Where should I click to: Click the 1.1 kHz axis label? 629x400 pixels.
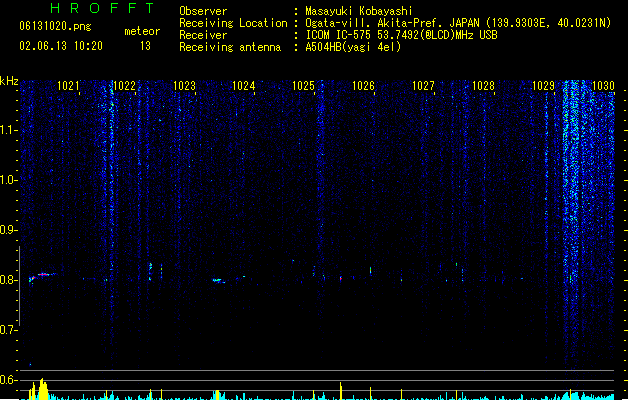(8, 130)
